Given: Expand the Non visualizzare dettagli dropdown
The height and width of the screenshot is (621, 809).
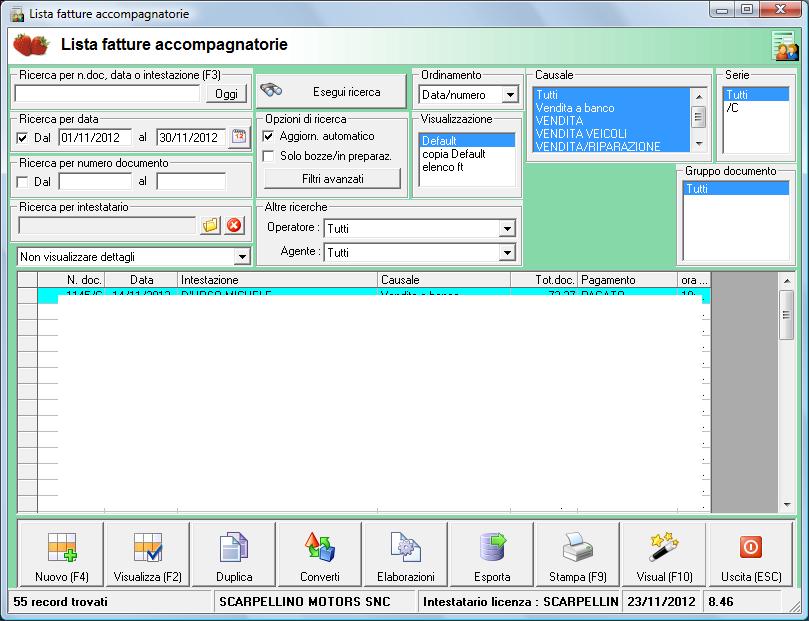Looking at the screenshot, I should tap(240, 257).
